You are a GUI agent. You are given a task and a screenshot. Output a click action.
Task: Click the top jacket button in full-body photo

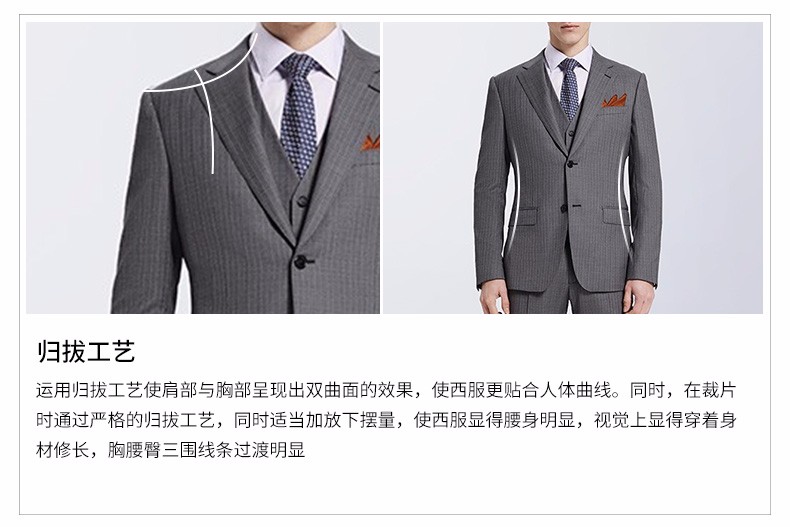[x=571, y=164]
